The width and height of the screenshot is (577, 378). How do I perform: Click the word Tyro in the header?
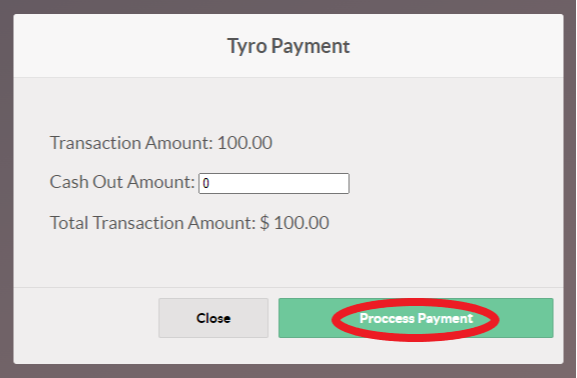(247, 47)
